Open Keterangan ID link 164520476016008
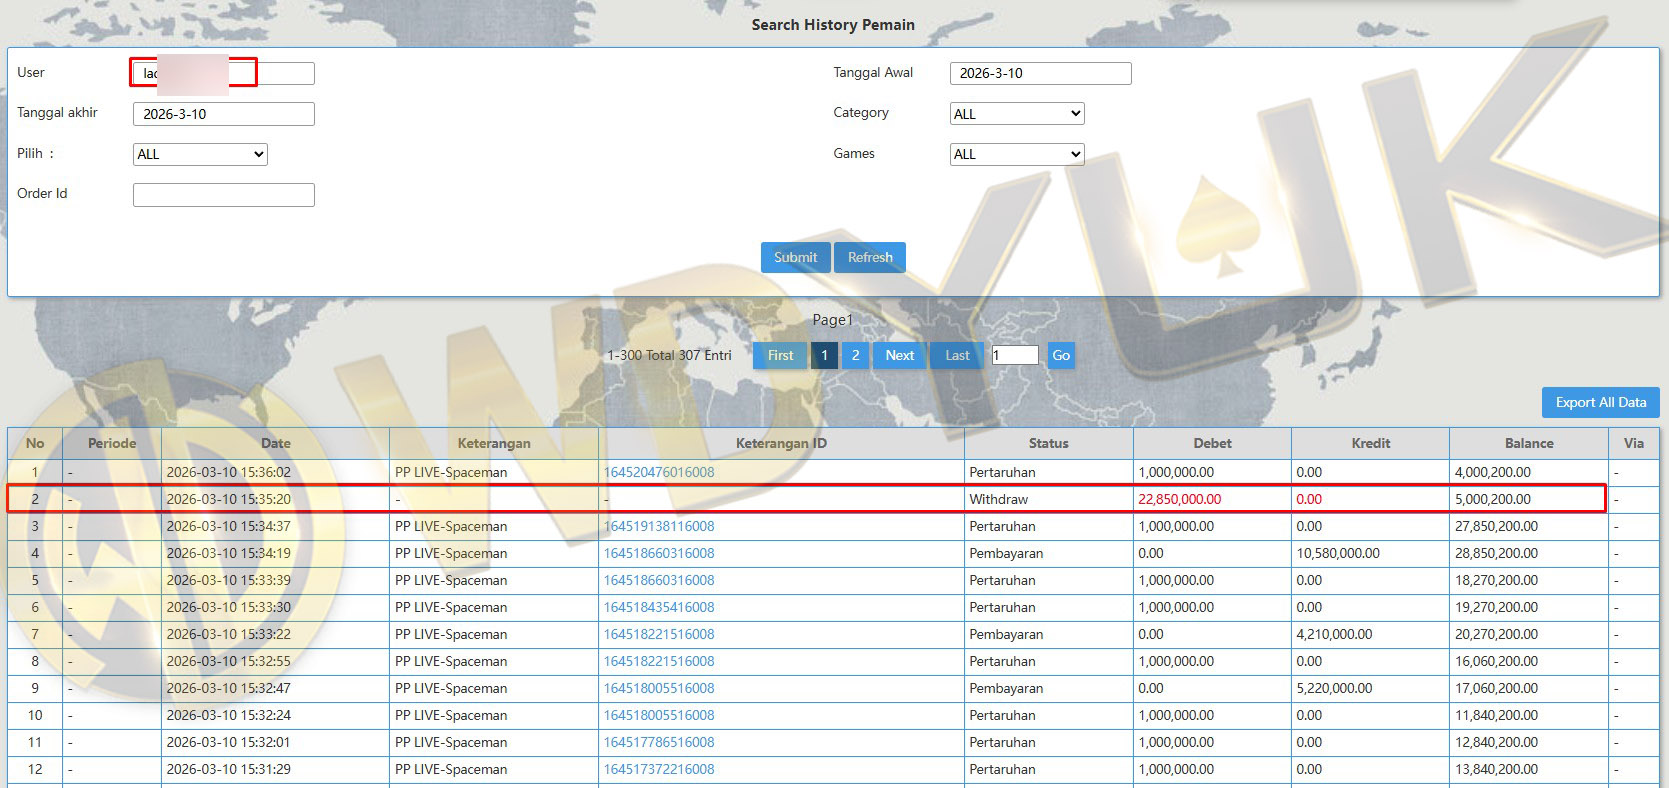This screenshot has height=788, width=1669. pyautogui.click(x=659, y=472)
